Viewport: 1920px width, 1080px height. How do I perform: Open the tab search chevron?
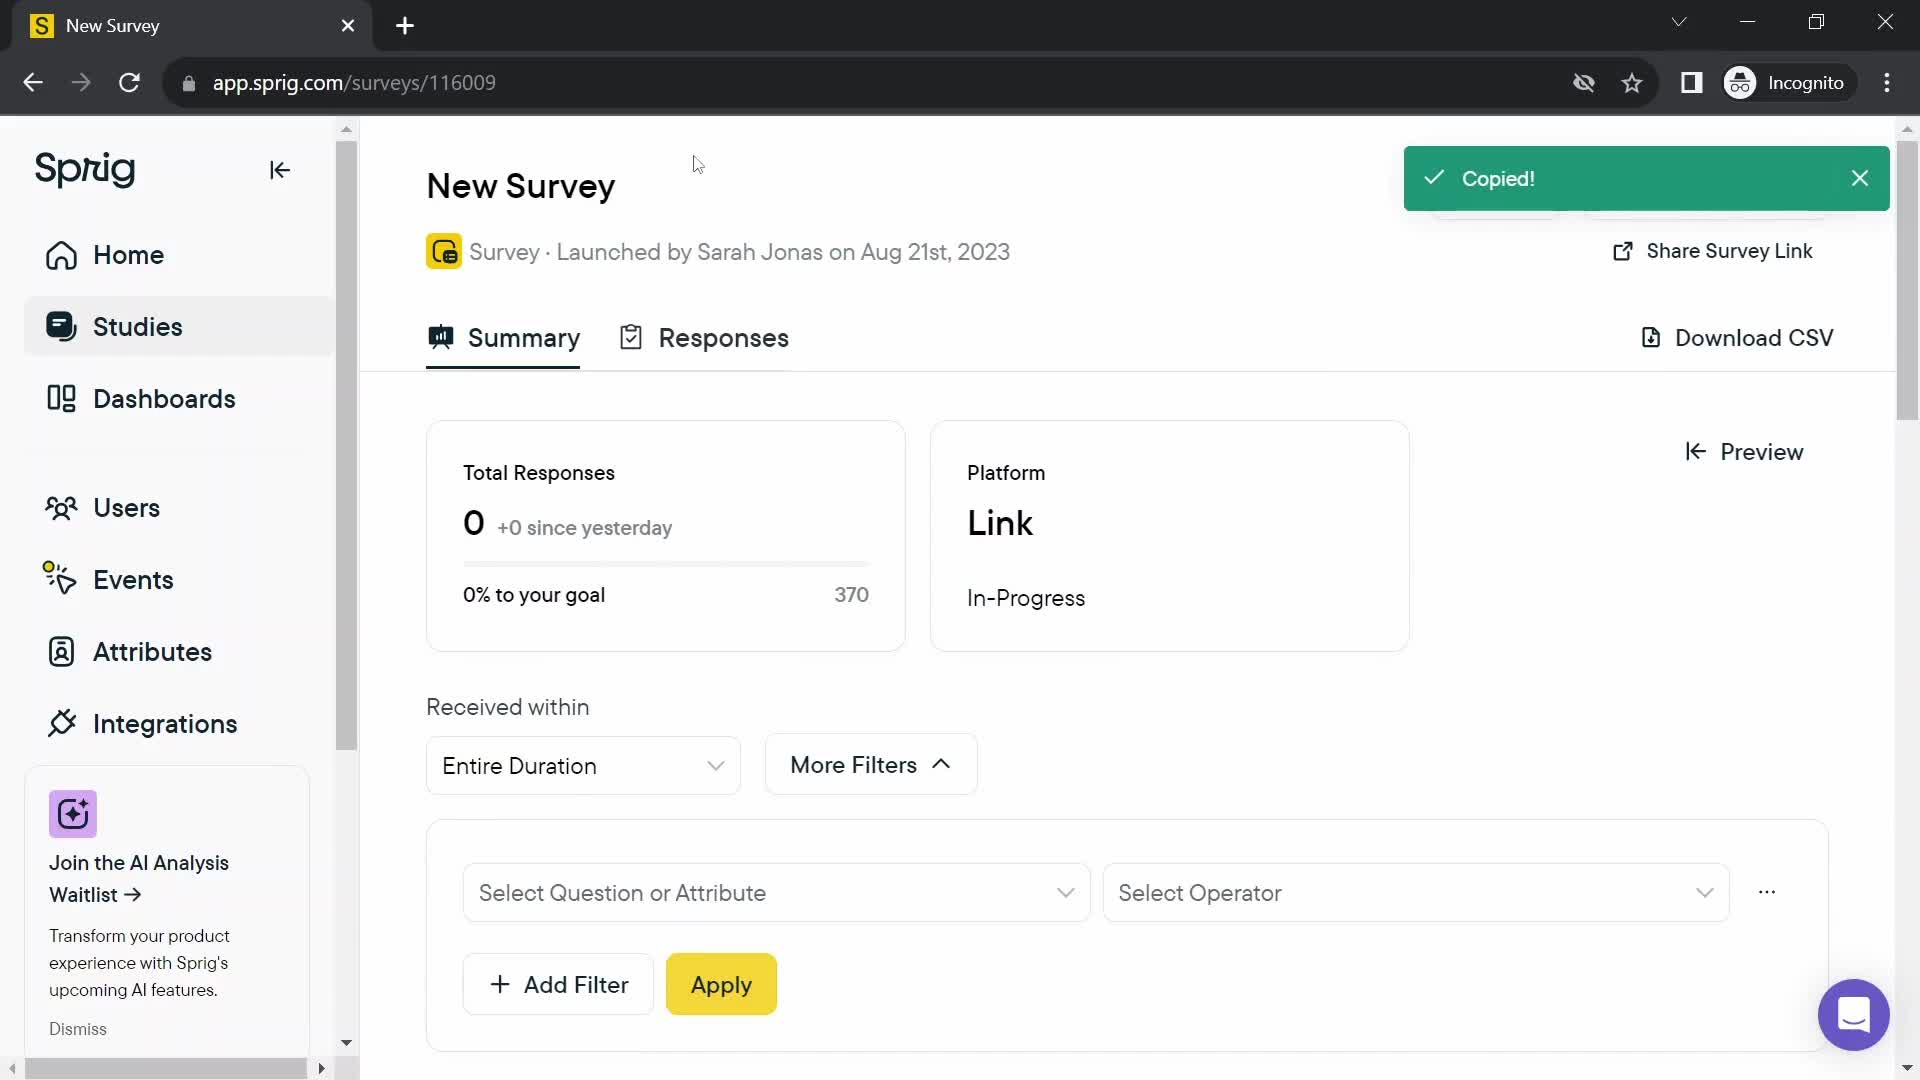[x=1679, y=22]
